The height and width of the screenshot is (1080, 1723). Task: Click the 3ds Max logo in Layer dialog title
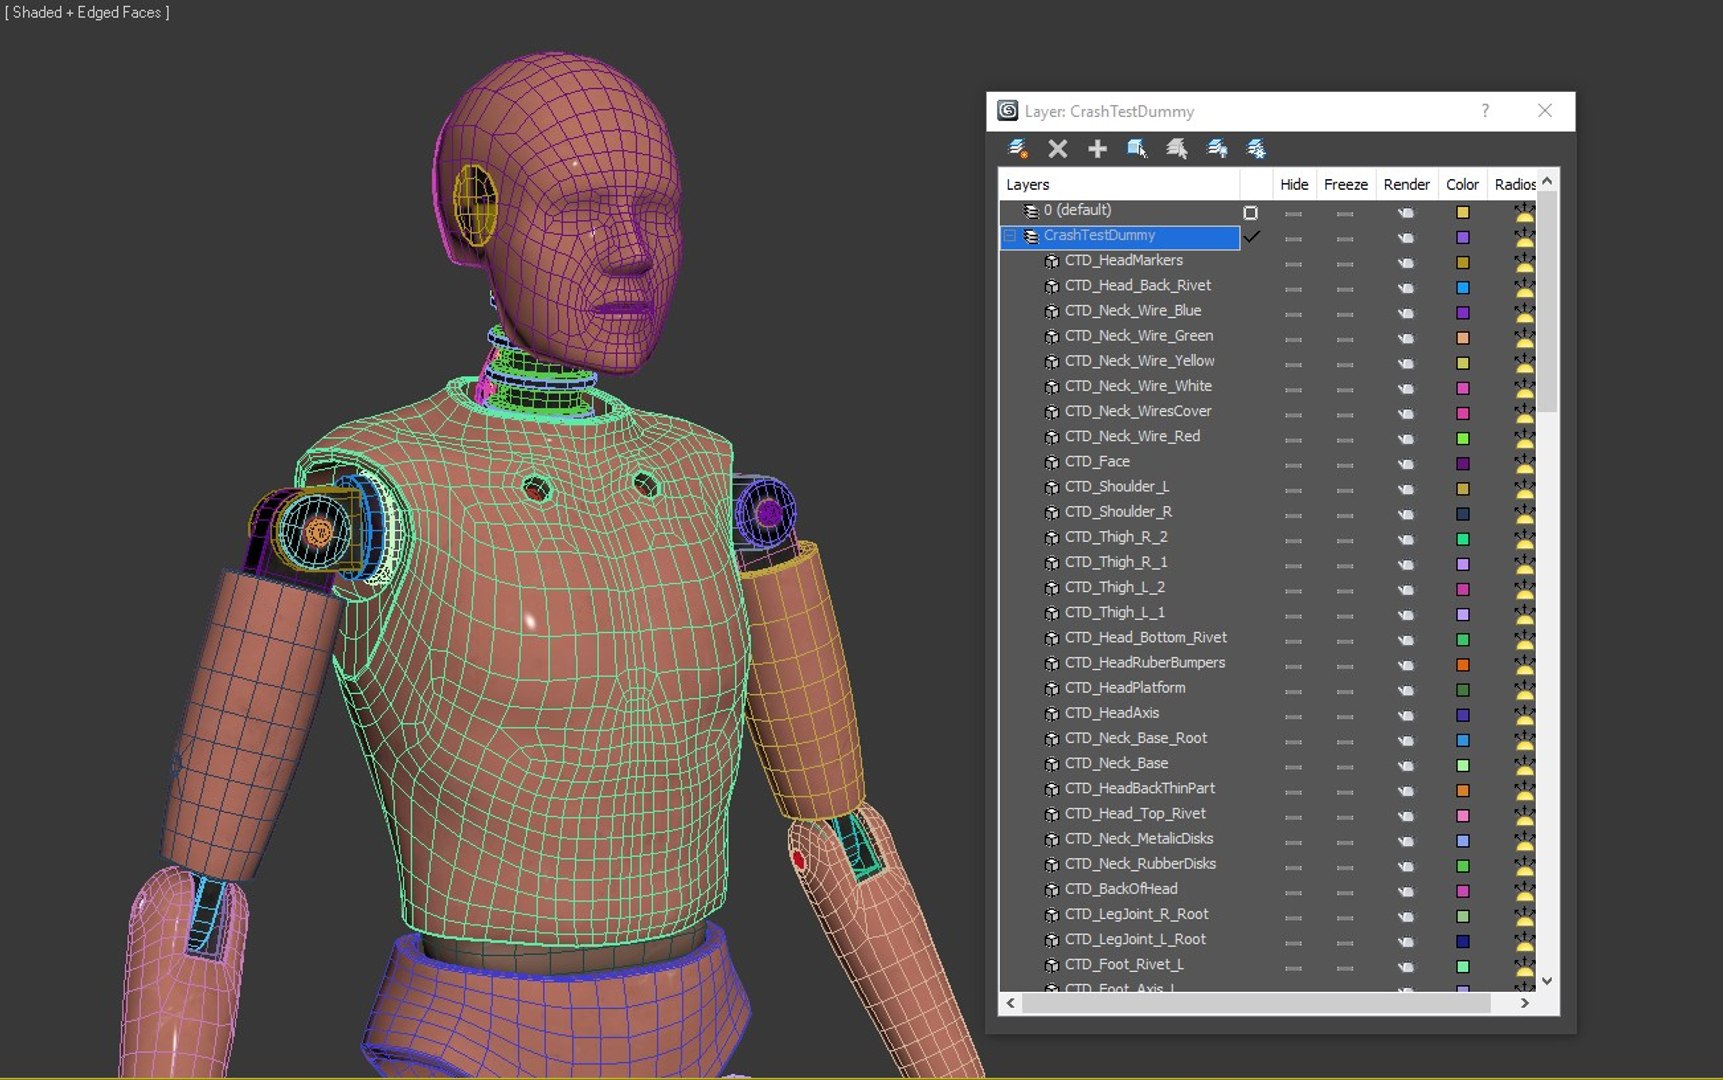(x=1008, y=111)
